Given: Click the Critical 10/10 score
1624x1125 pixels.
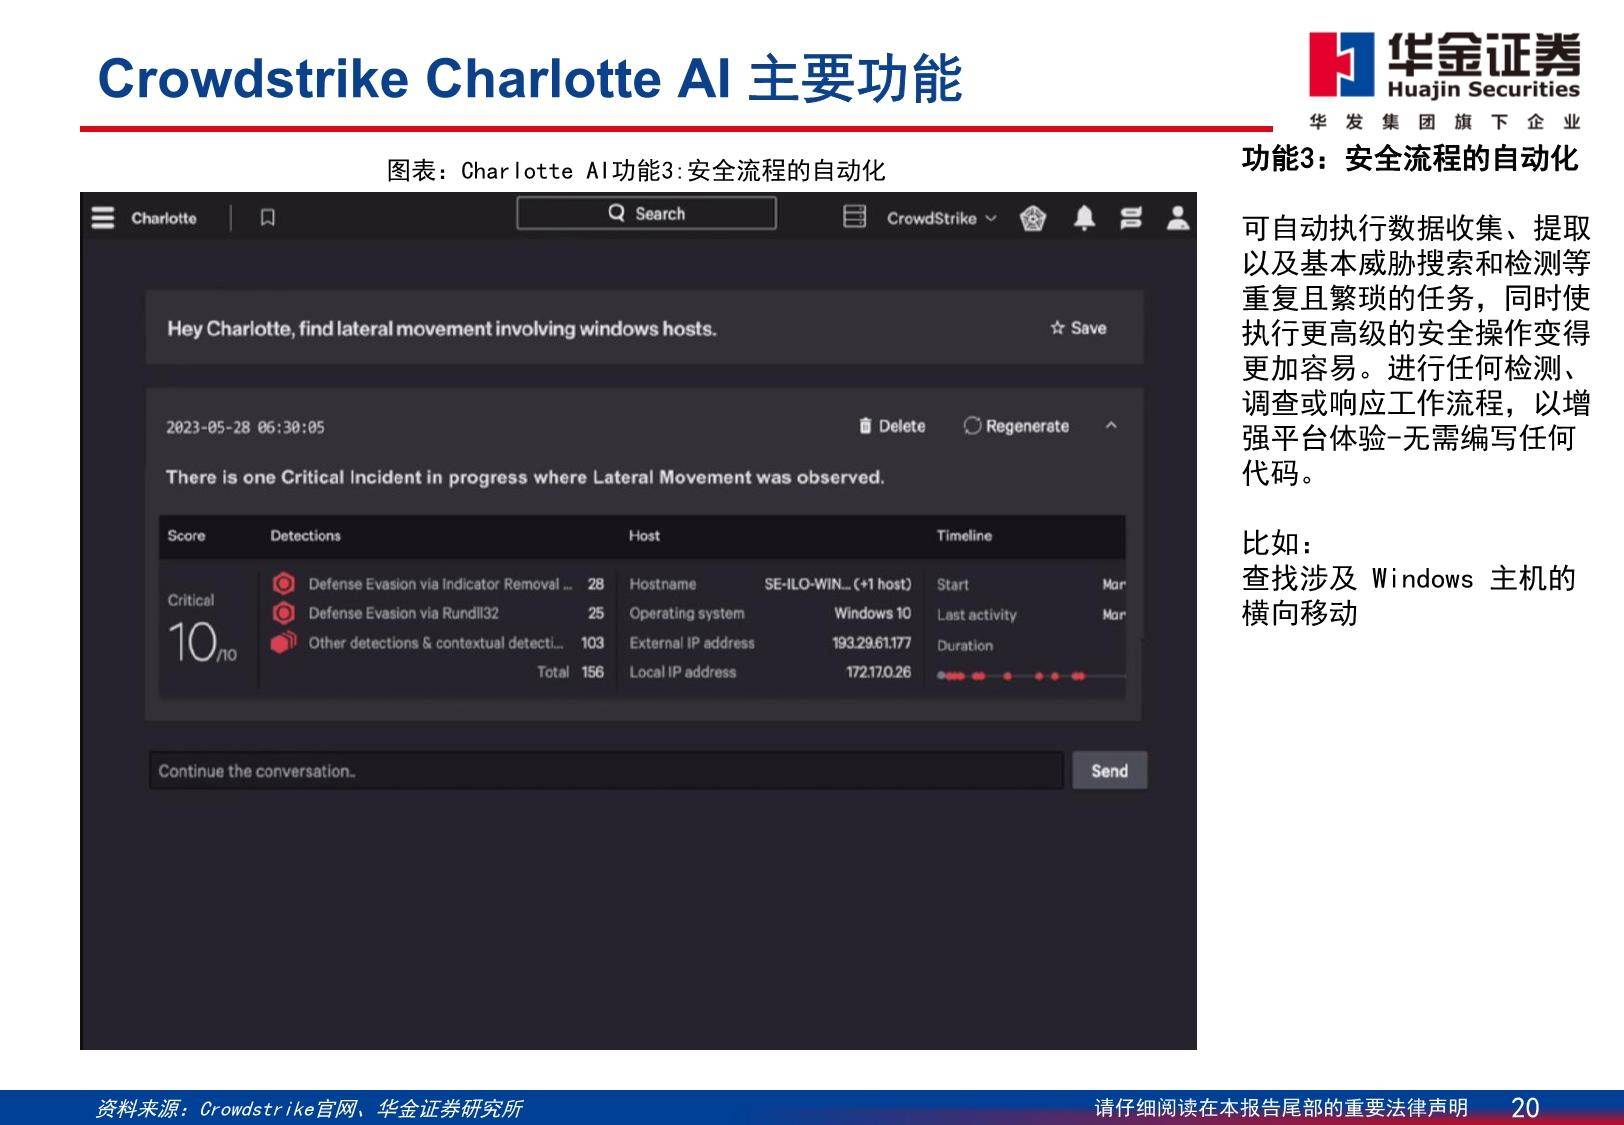Looking at the screenshot, I should 202,628.
